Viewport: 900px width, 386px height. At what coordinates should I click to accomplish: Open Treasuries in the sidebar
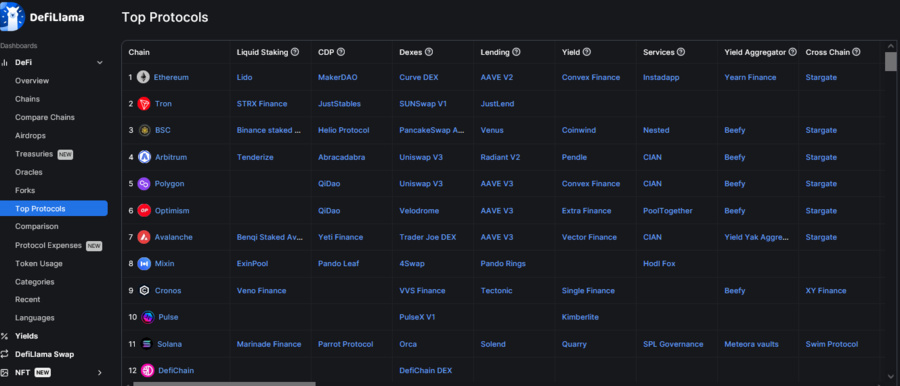tap(34, 154)
